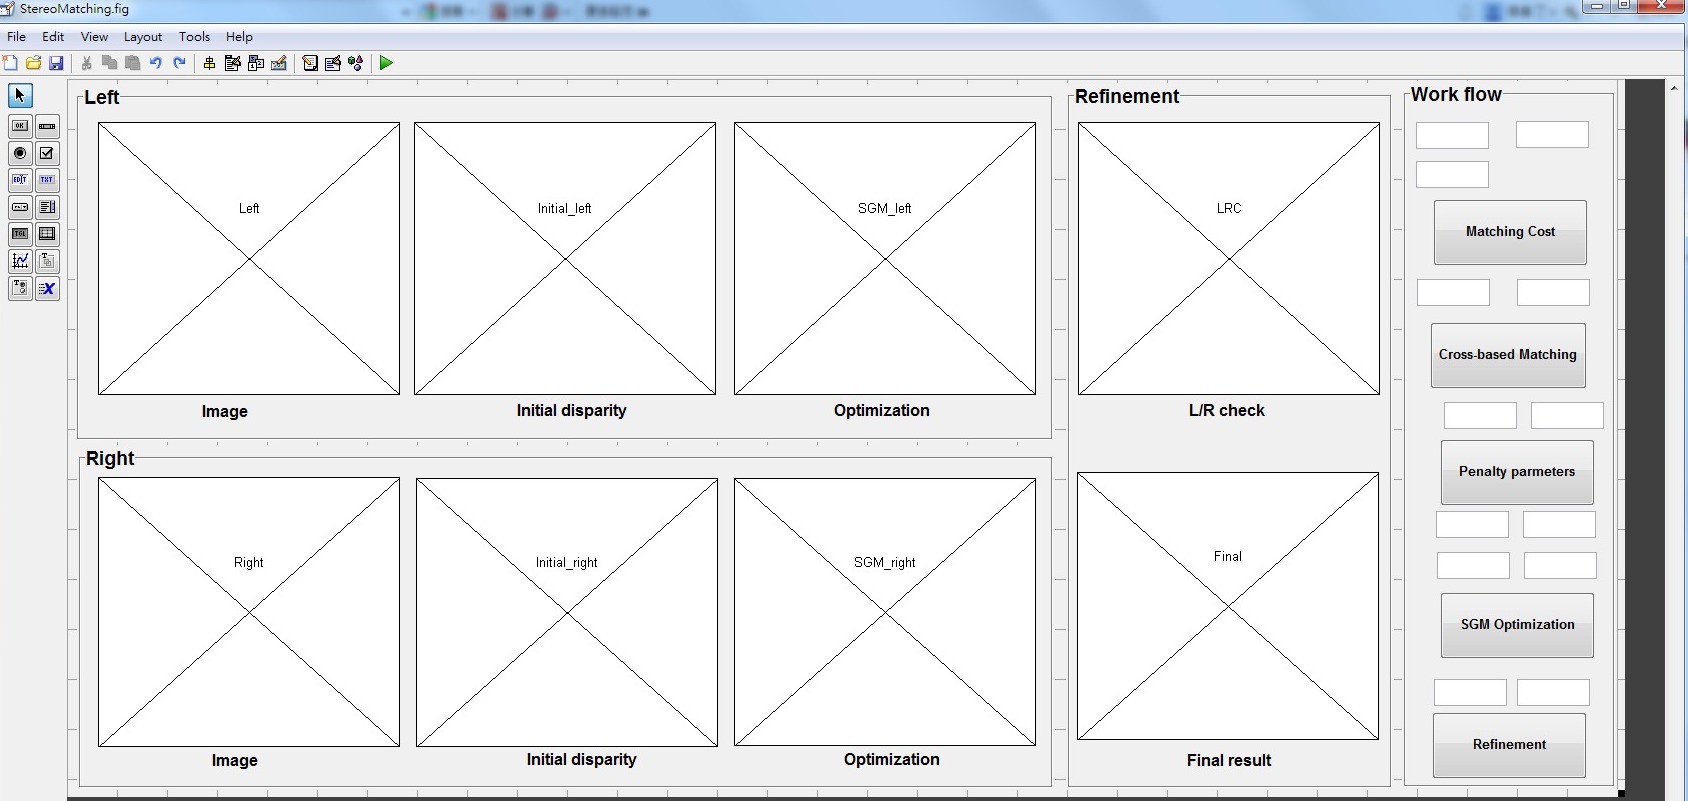This screenshot has height=801, width=1688.
Task: Select the LRC axes
Action: 1229,258
